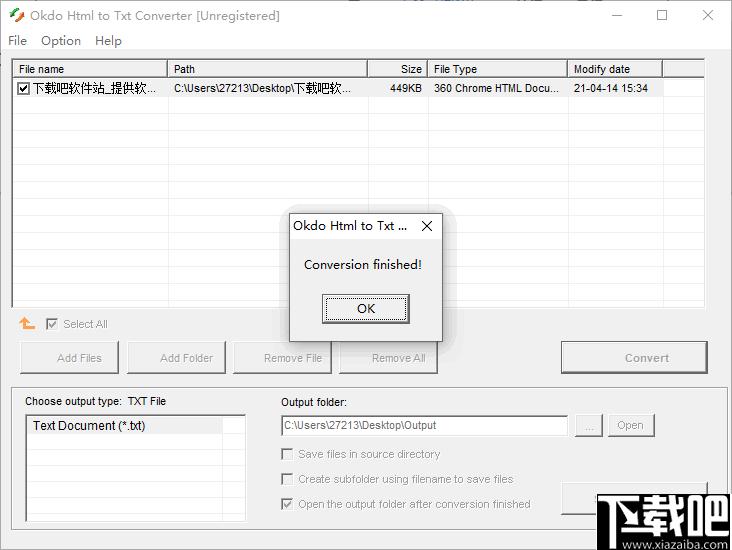Start conversion with the Convert button
The width and height of the screenshot is (732, 550).
click(634, 358)
